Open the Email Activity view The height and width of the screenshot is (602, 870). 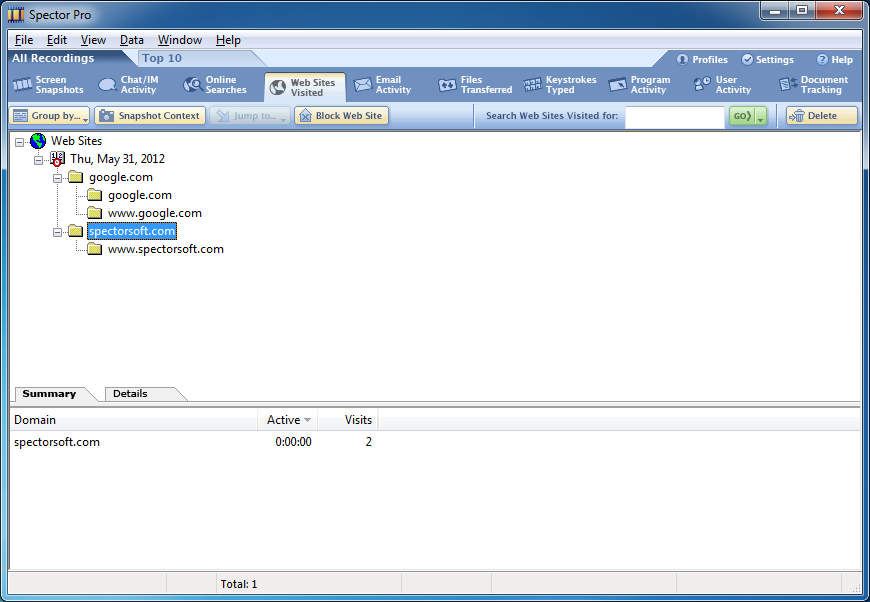382,85
